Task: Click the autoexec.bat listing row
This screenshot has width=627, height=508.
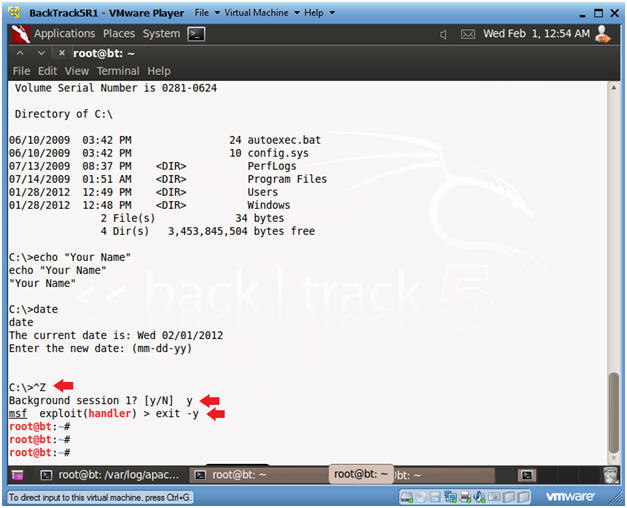Action: point(165,140)
